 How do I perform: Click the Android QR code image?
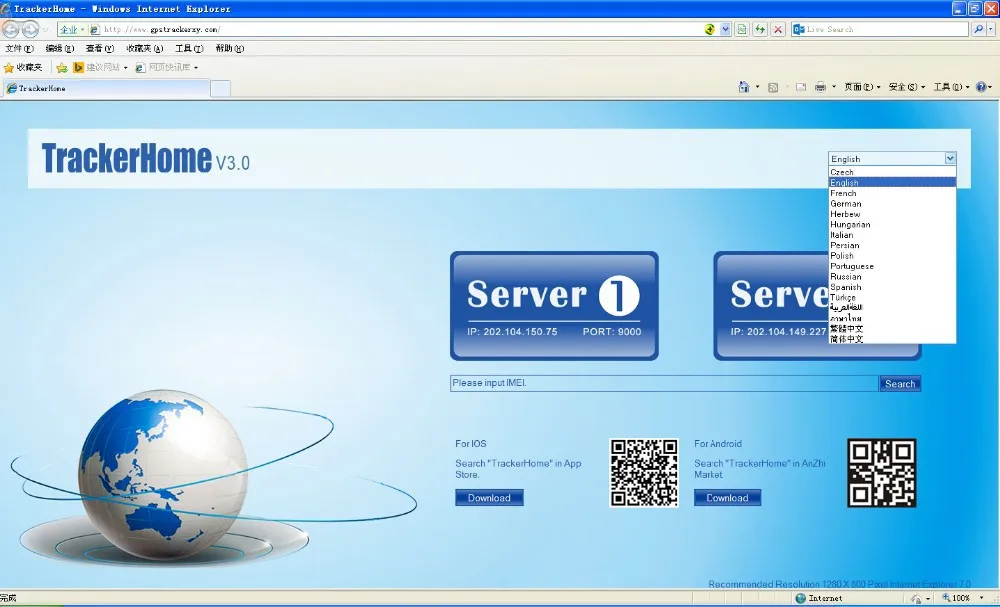(882, 472)
